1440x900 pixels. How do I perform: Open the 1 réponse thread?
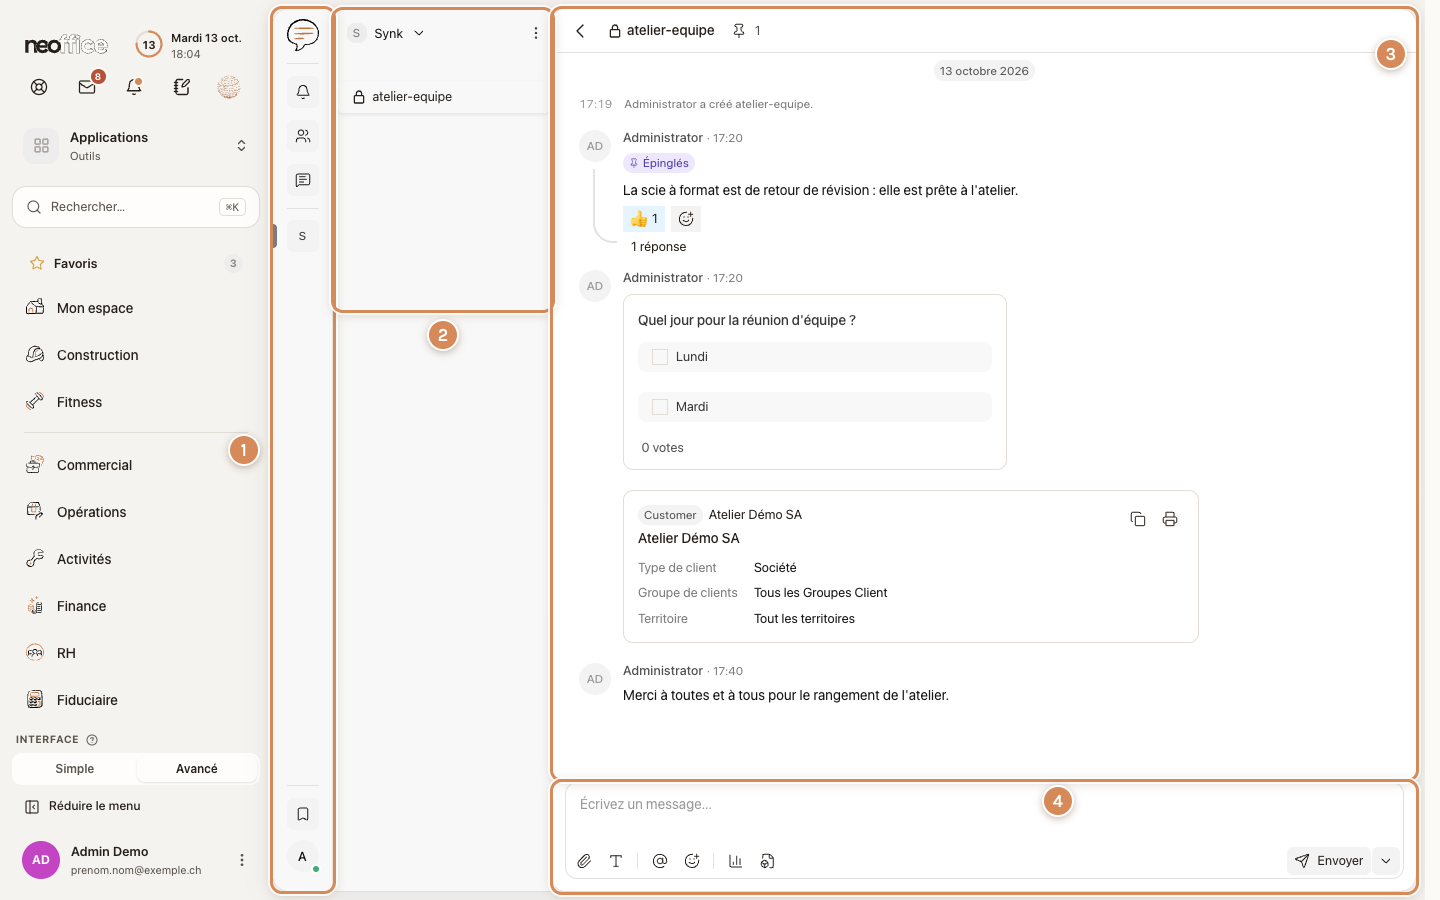click(659, 247)
